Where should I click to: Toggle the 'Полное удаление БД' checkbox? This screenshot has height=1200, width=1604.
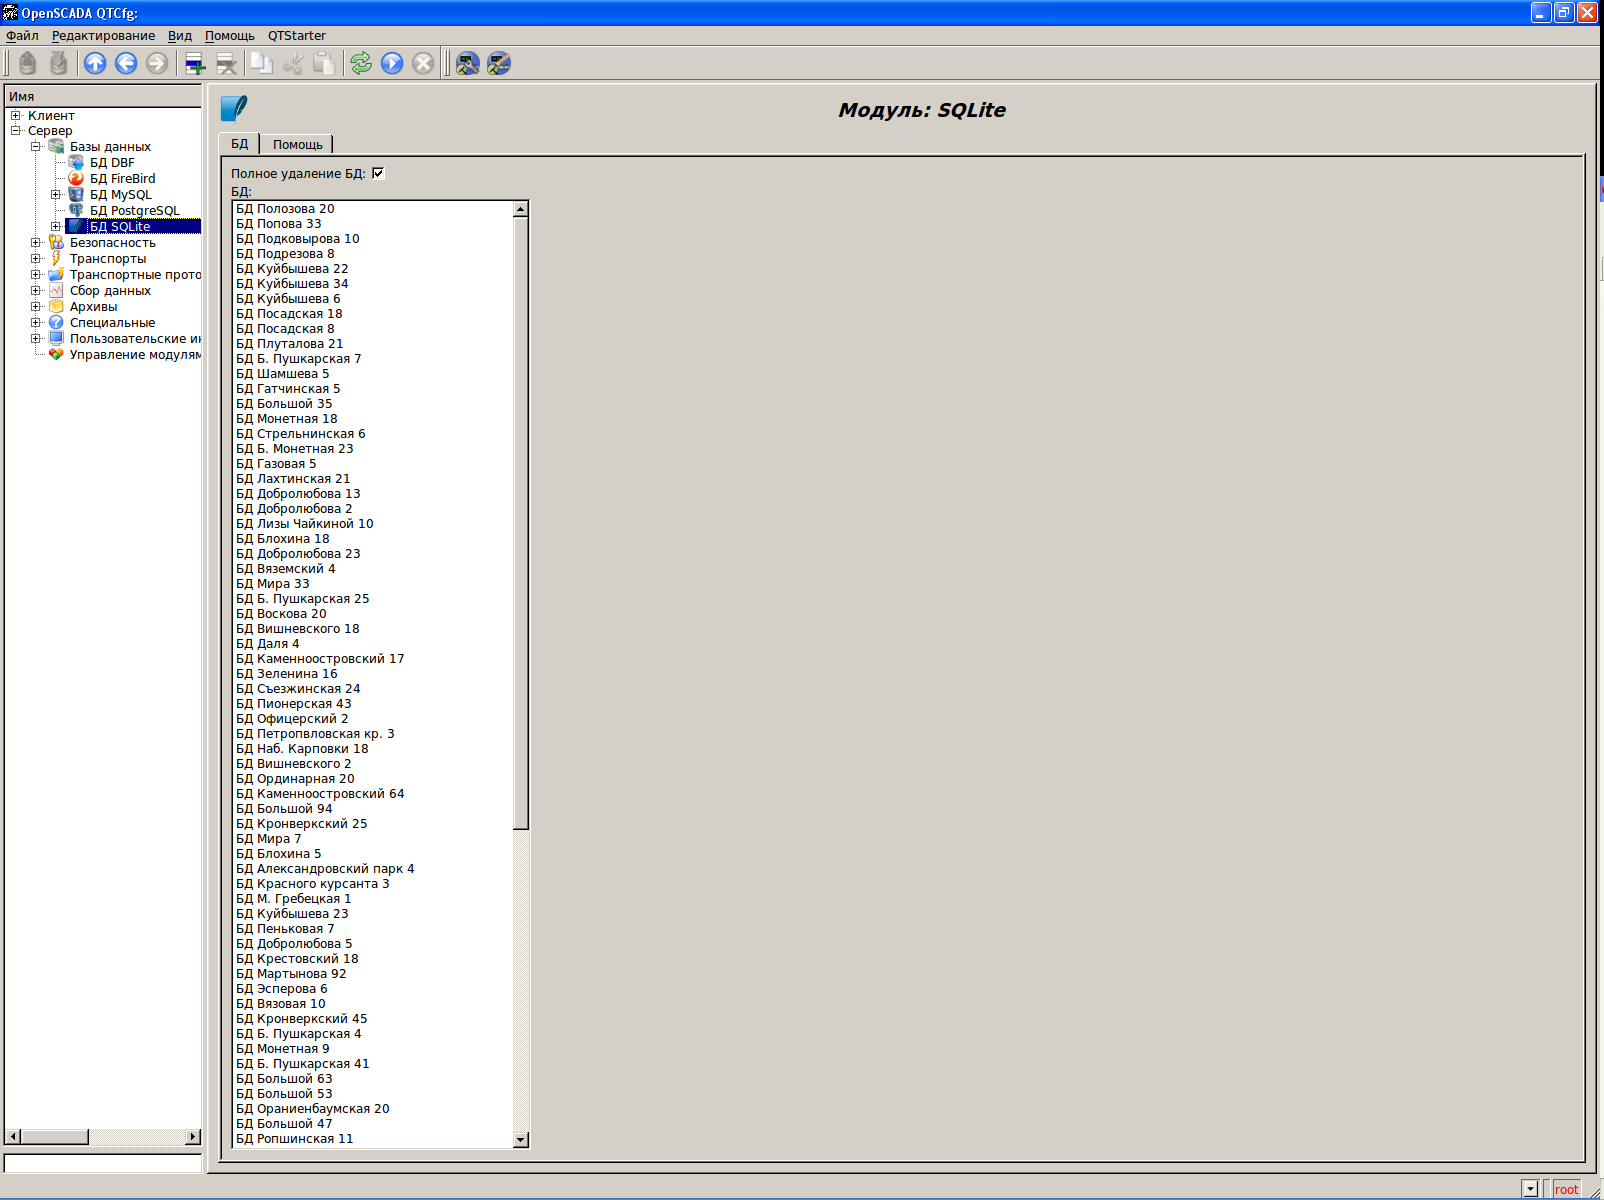378,173
